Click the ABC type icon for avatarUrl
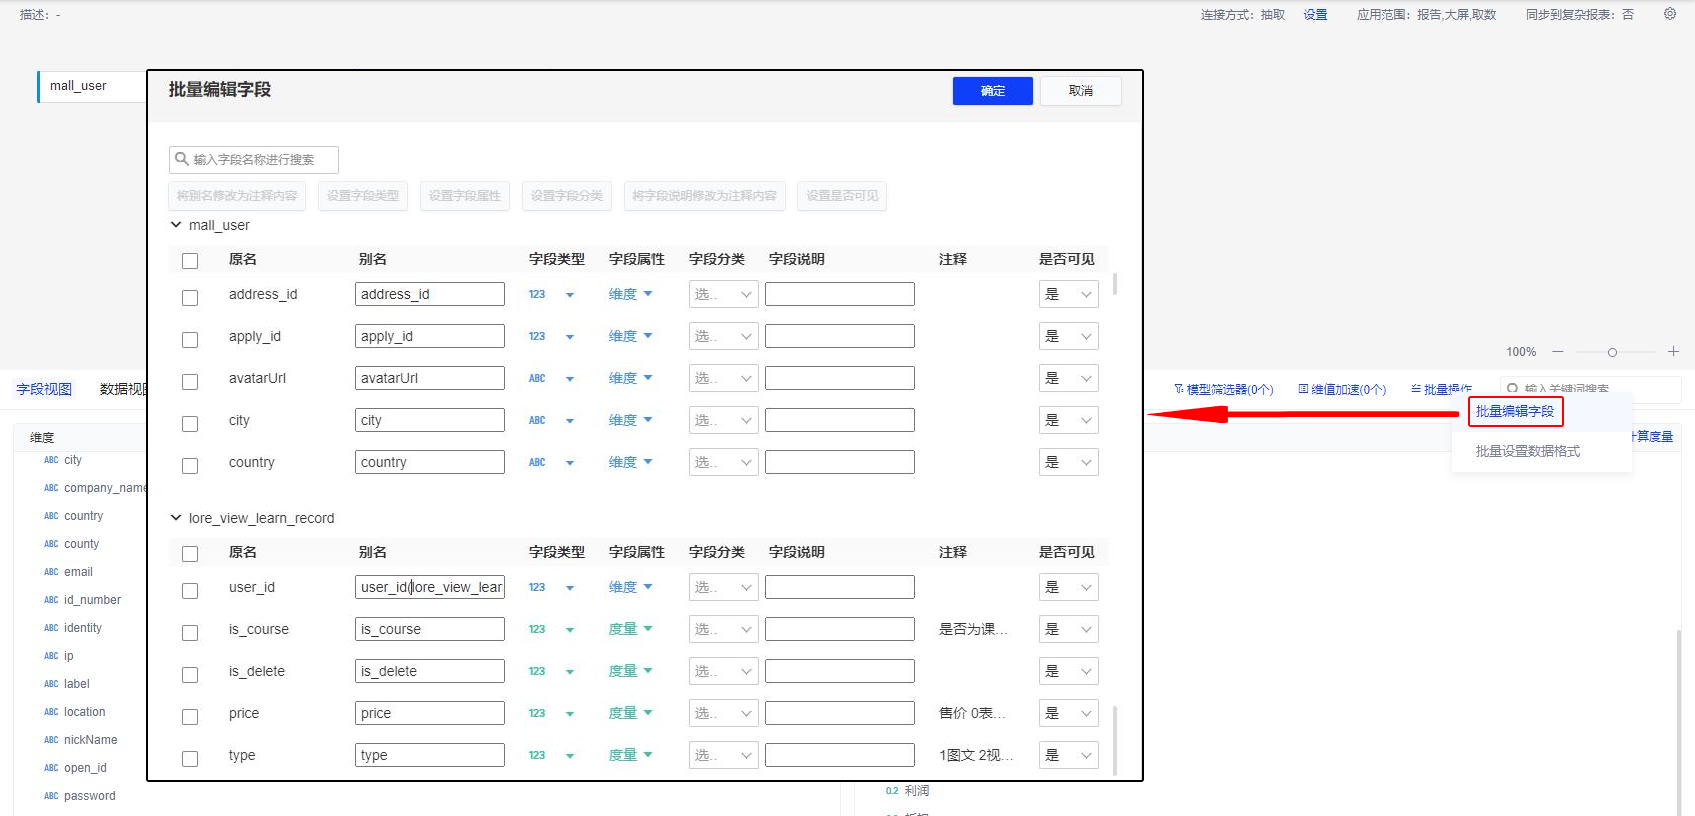Viewport: 1695px width, 816px height. [537, 379]
